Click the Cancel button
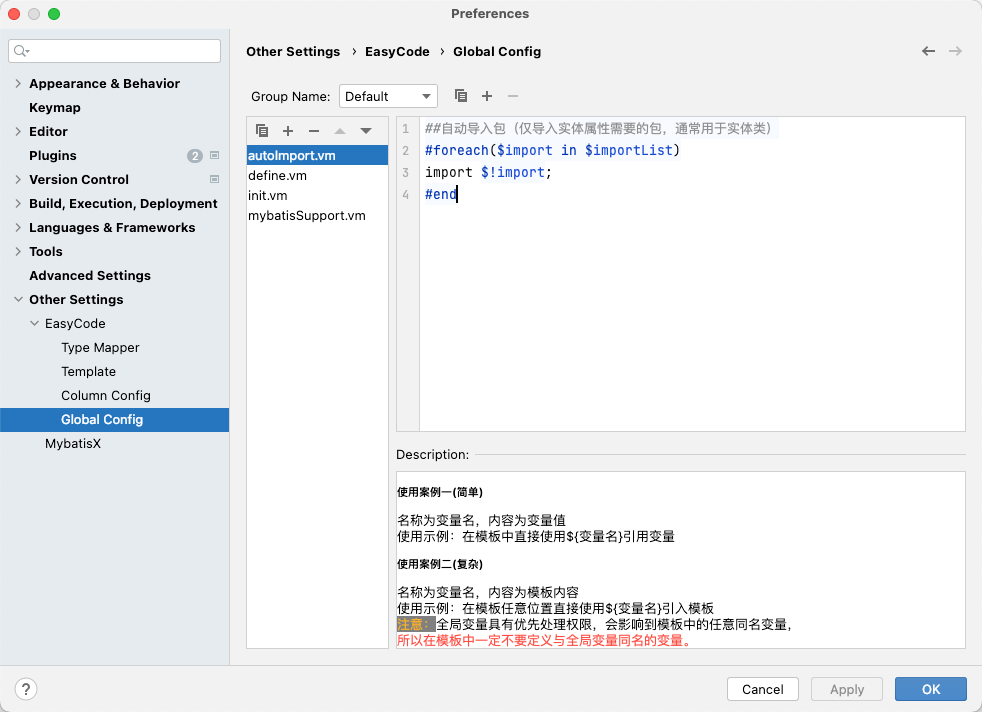Viewport: 982px width, 712px height. click(762, 689)
